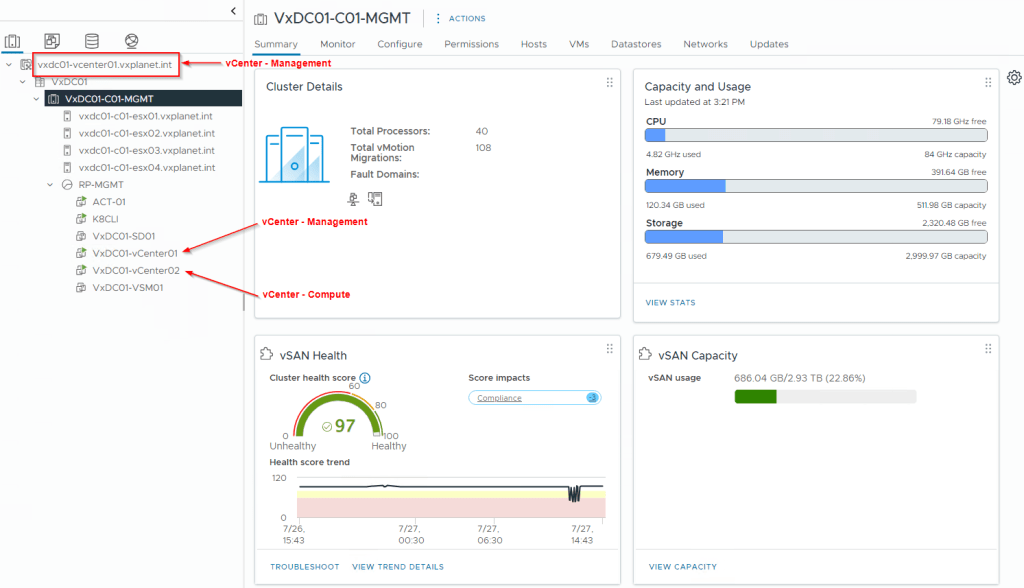Click cluster icon next to VxDC01-C01-MGMT in tree

[x=54, y=99]
